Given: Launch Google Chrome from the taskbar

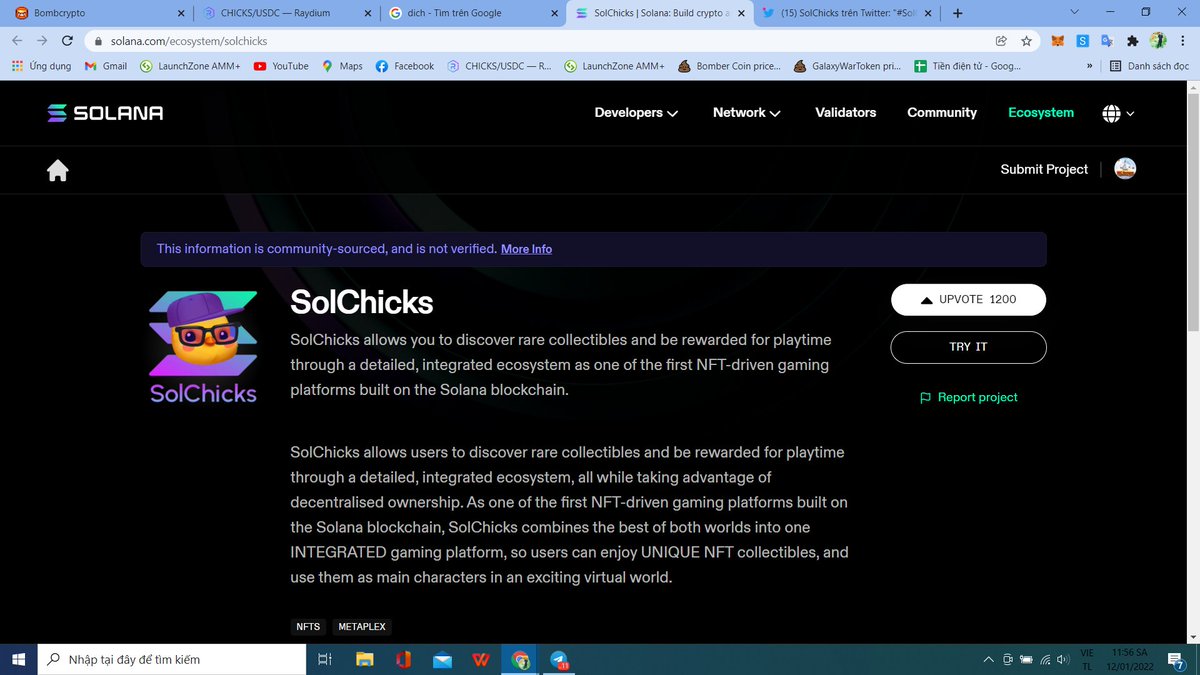Looking at the screenshot, I should click(519, 659).
